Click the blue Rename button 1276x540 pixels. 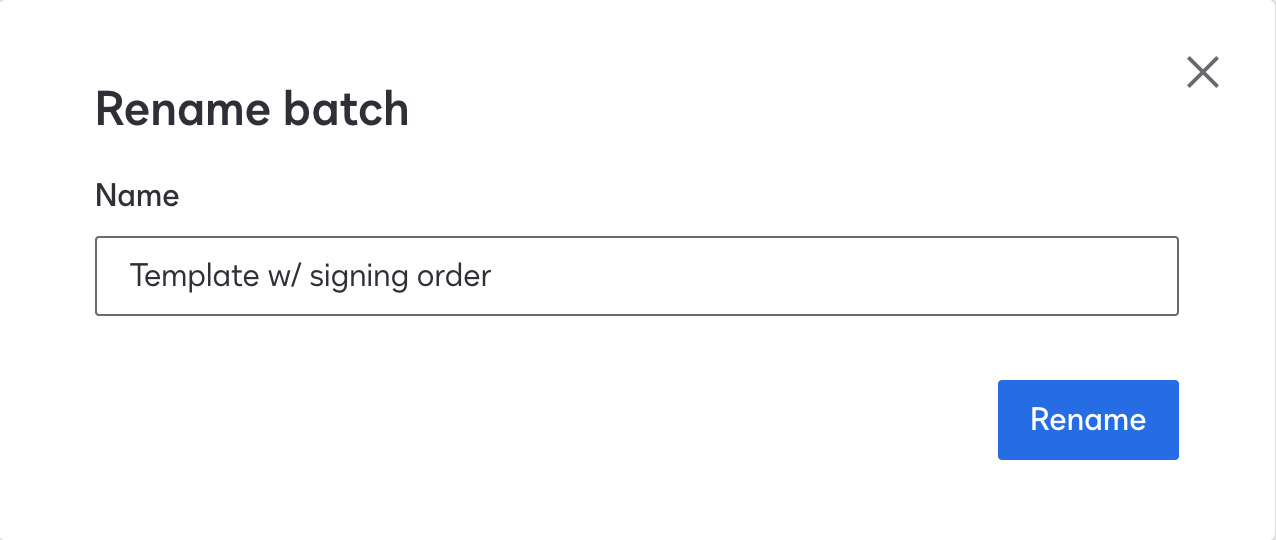[1088, 420]
